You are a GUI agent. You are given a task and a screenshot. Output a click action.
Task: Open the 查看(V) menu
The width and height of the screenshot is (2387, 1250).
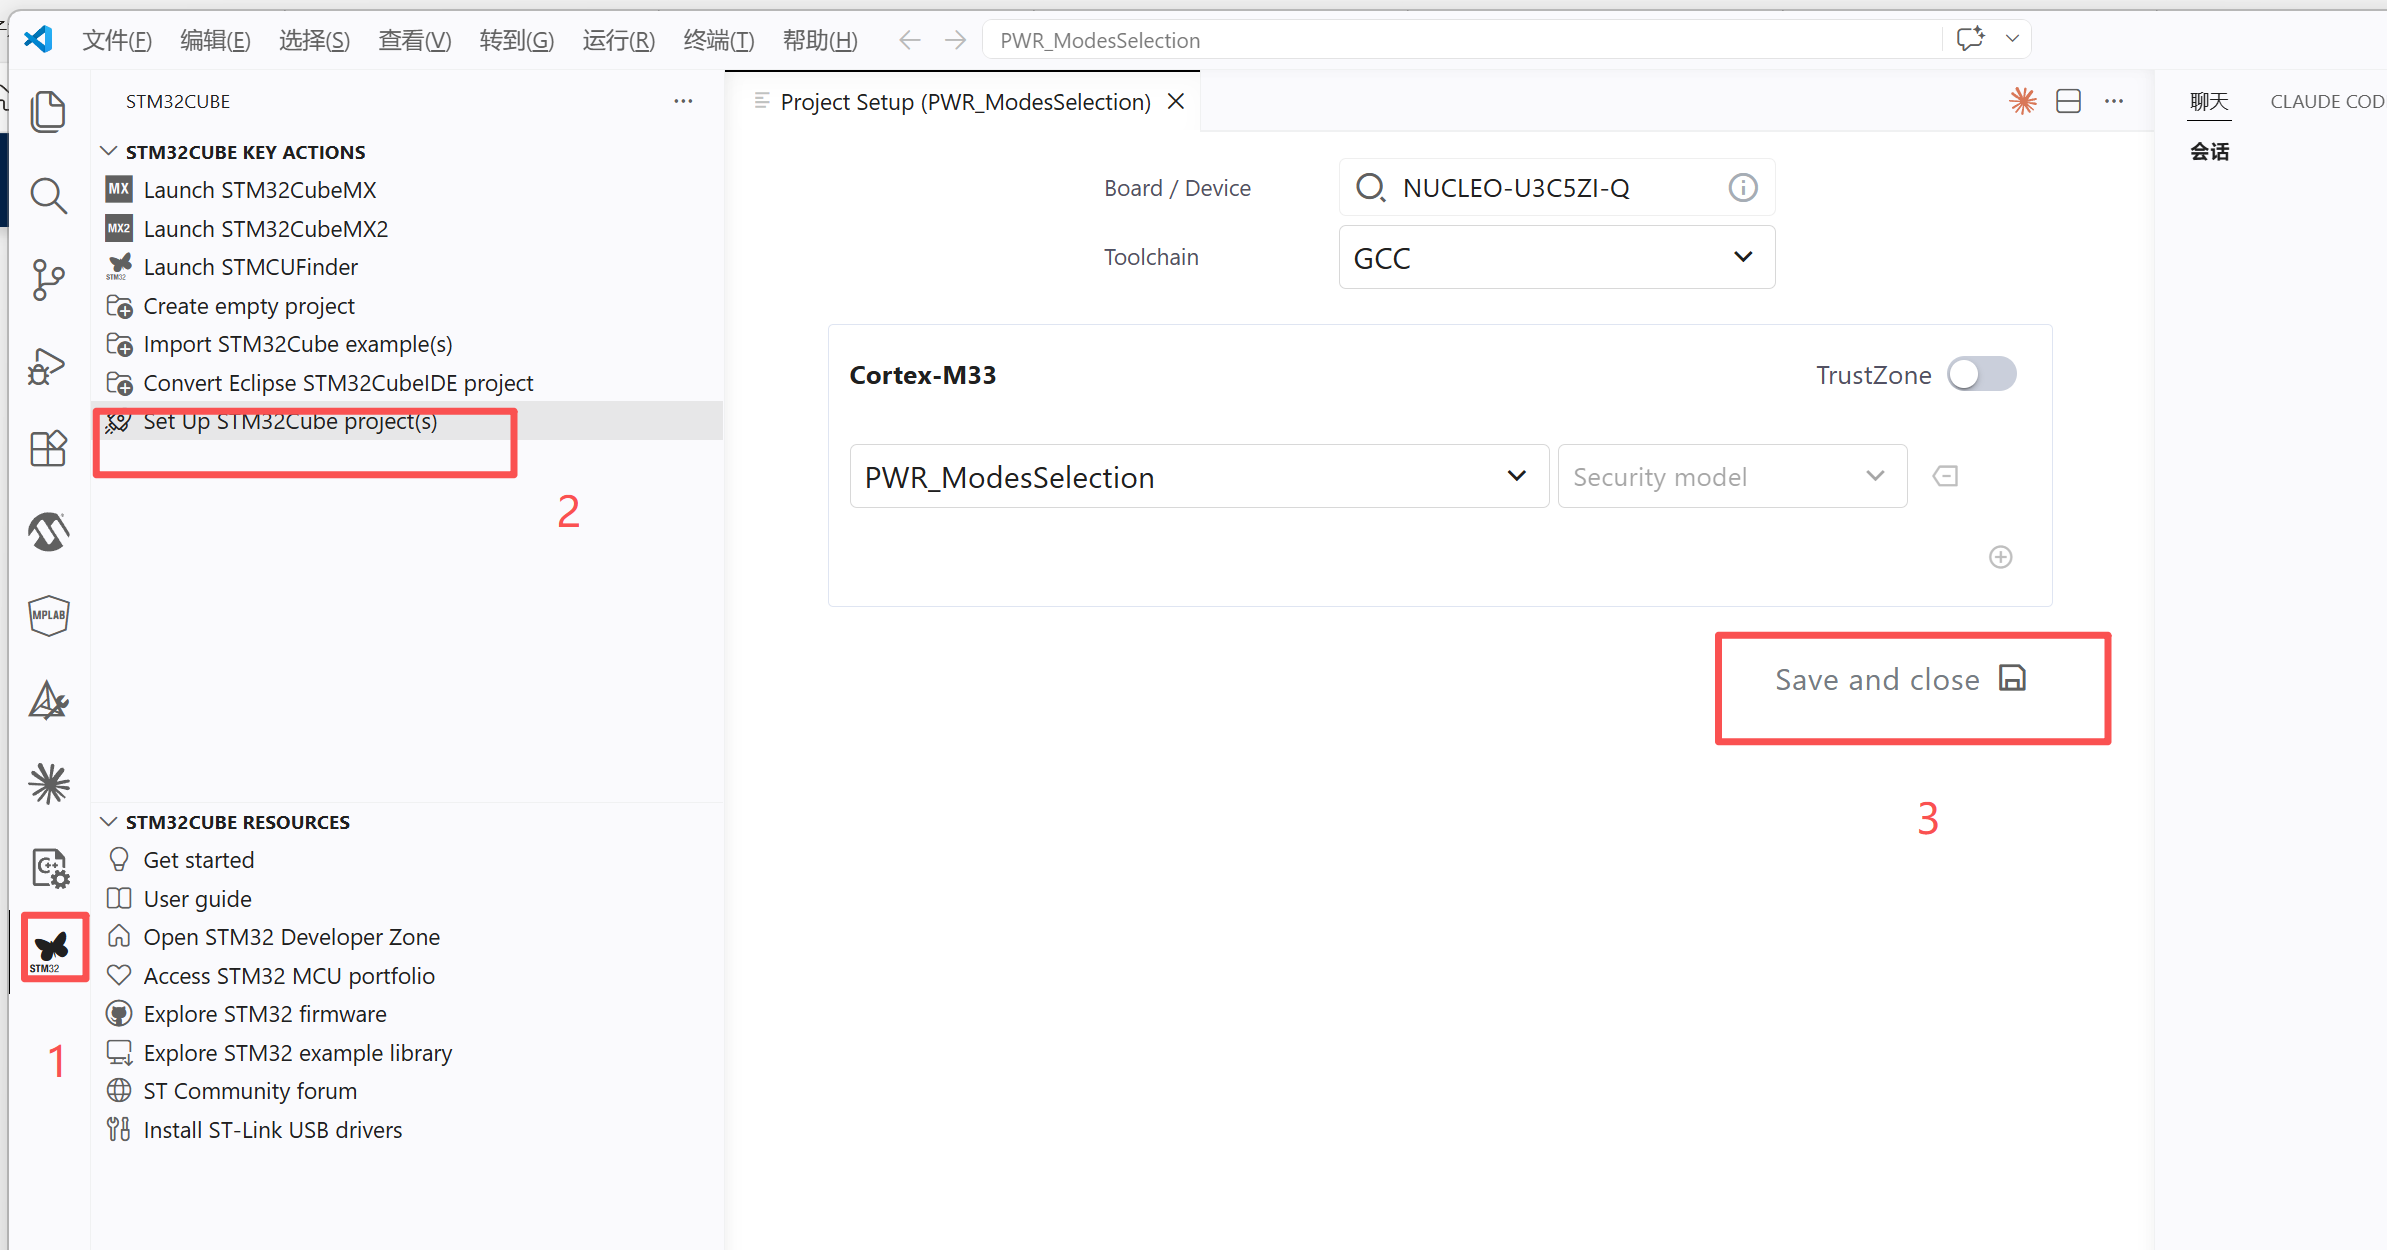point(415,40)
